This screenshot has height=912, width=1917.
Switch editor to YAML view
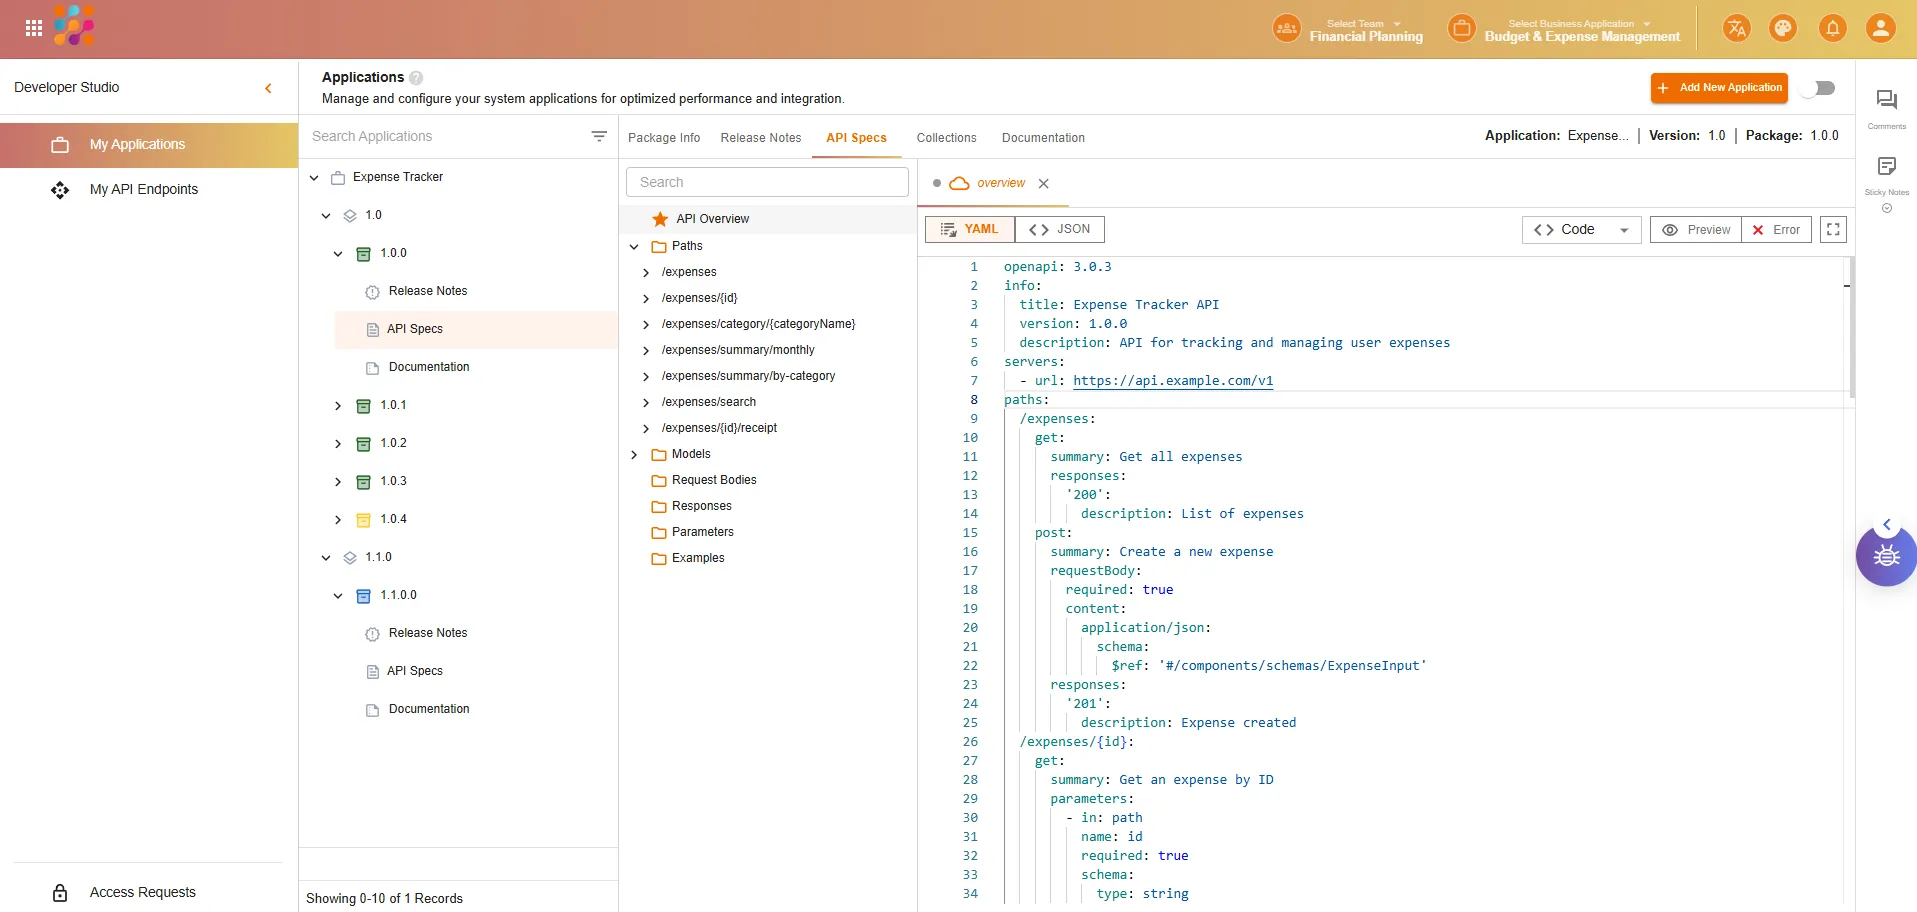coord(969,230)
